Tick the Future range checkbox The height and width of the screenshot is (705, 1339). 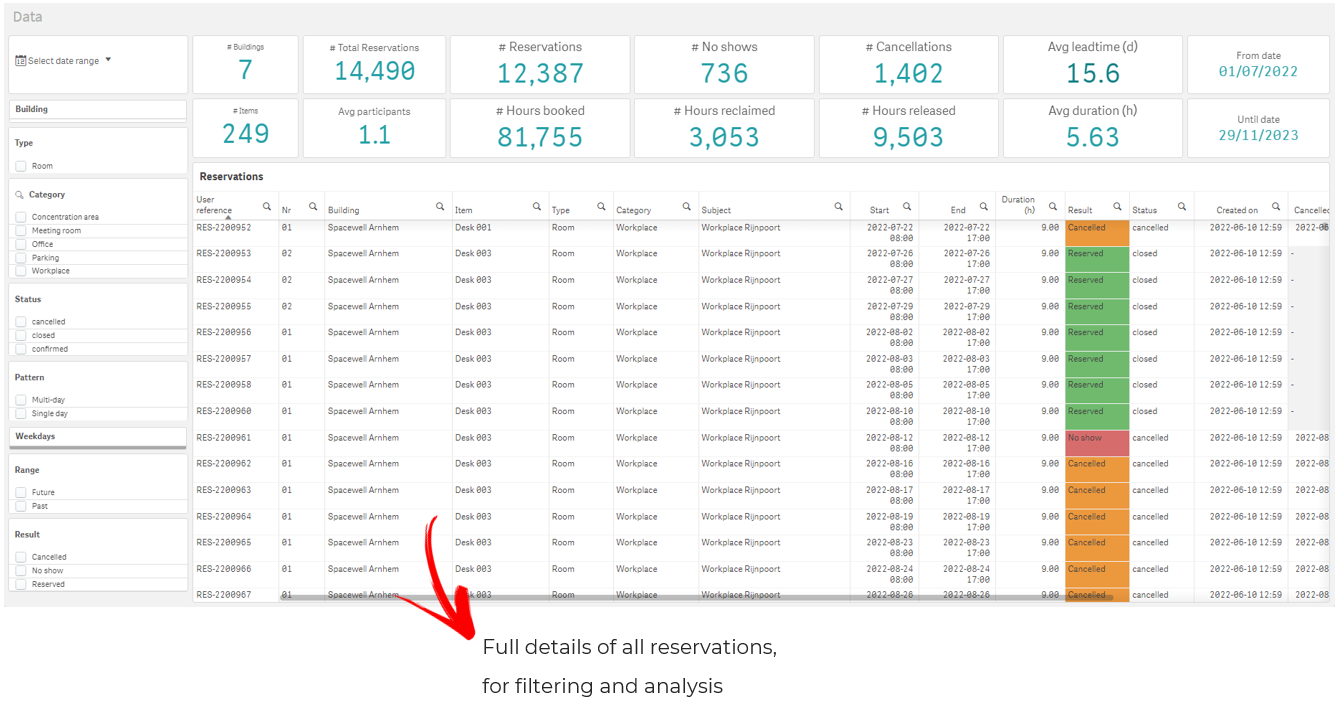[x=20, y=492]
